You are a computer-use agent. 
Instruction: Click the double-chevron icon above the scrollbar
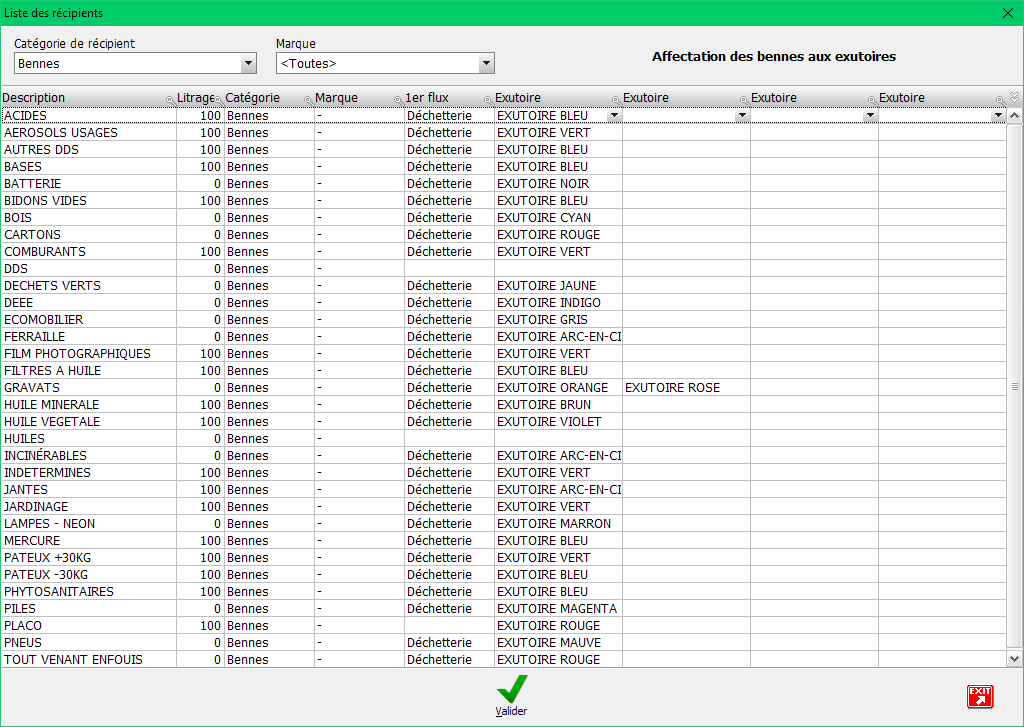click(1014, 97)
